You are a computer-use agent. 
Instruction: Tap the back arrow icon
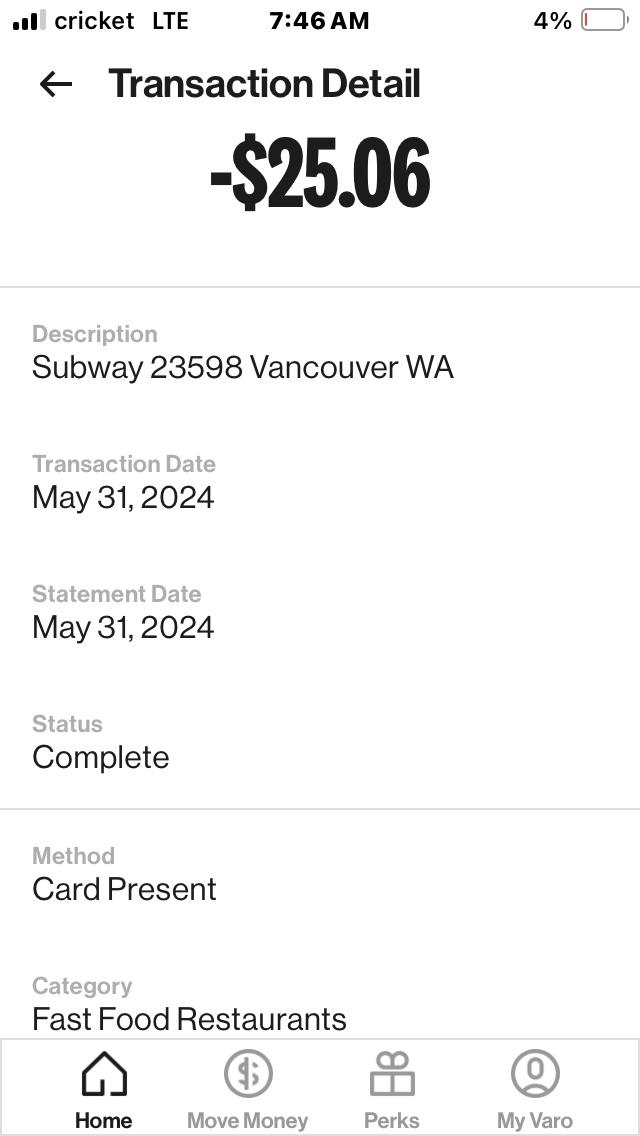(56, 85)
